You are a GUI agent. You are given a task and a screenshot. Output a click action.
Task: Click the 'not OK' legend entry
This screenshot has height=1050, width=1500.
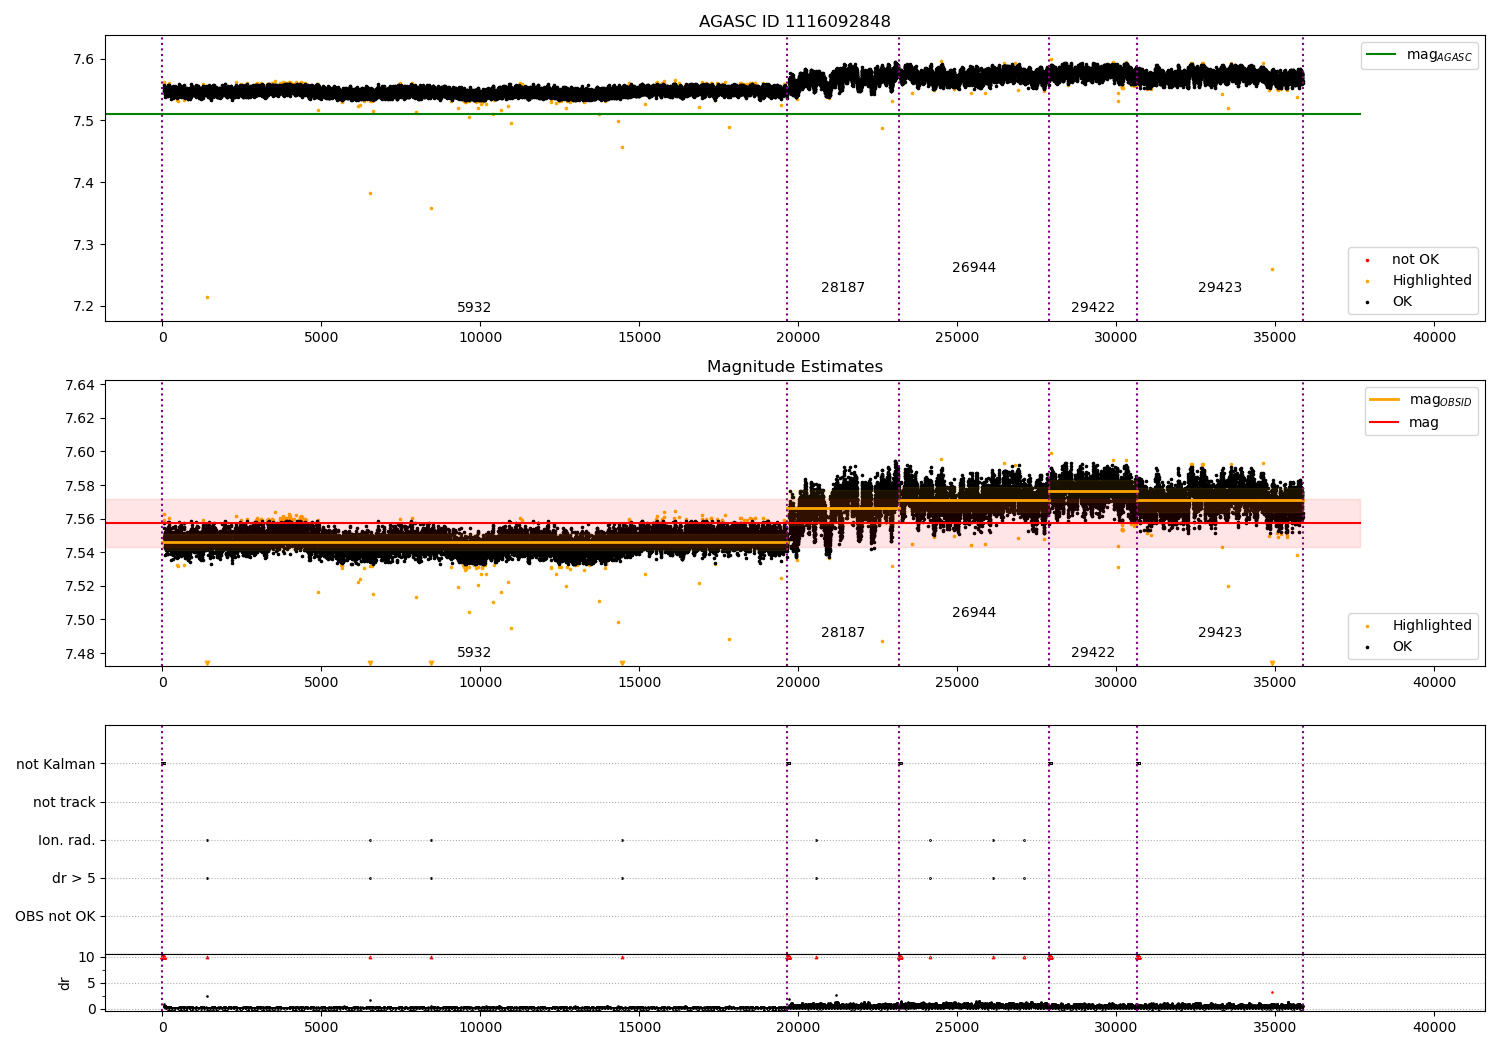[1415, 260]
